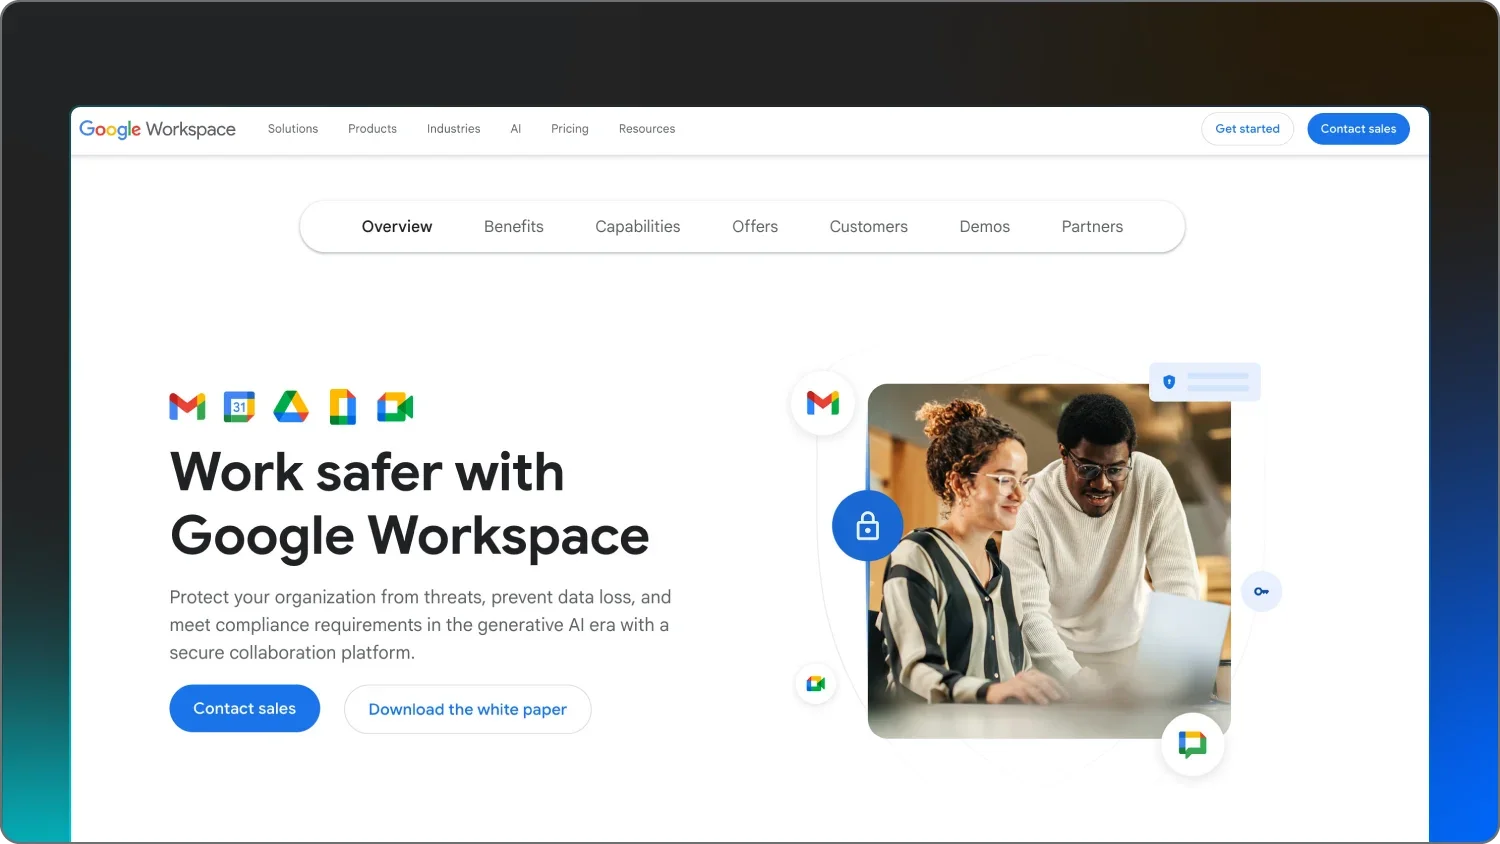Open the Solutions menu
Image resolution: width=1500 pixels, height=844 pixels.
(x=293, y=129)
